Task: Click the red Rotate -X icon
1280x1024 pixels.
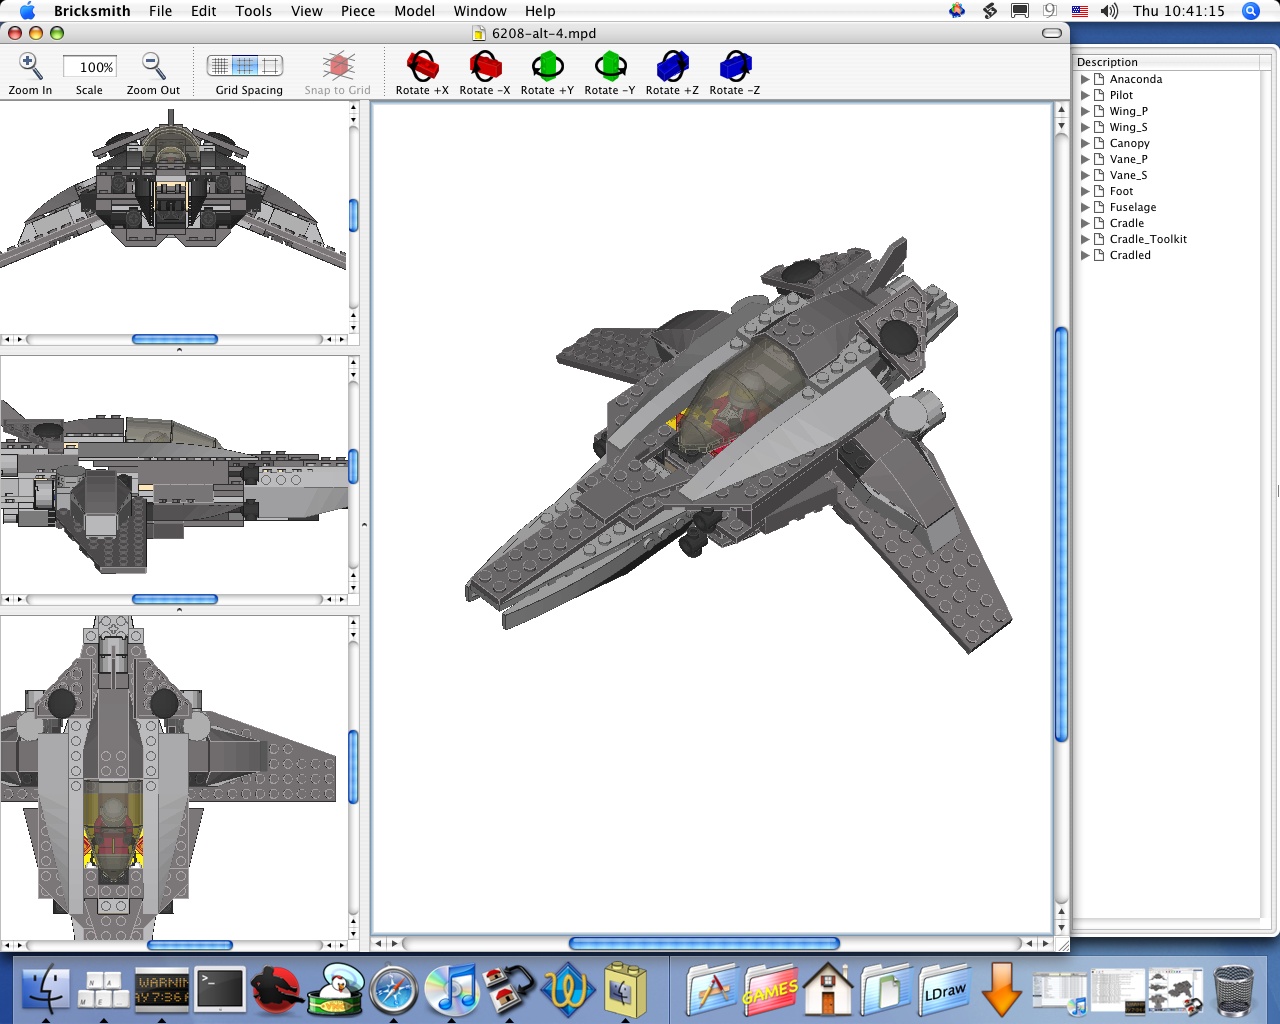Action: tap(485, 67)
